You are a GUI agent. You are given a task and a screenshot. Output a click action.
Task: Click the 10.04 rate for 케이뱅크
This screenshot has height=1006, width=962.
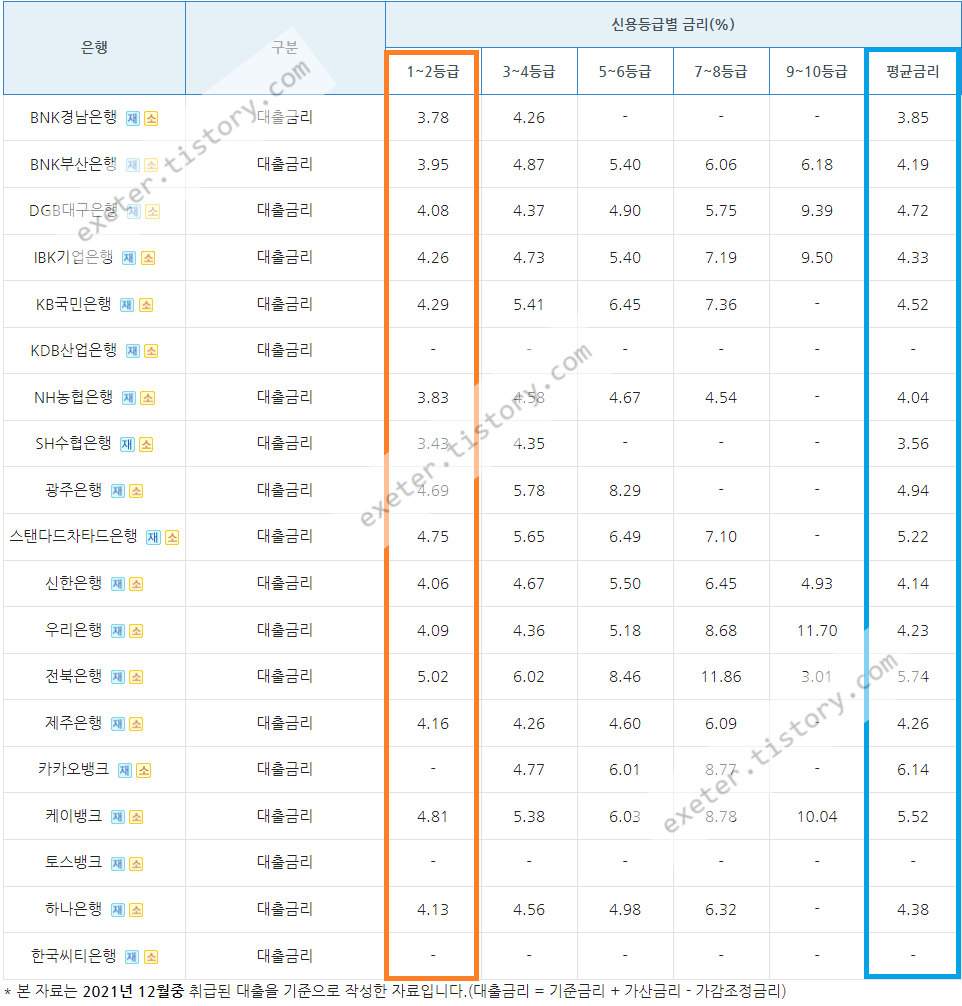pos(817,817)
